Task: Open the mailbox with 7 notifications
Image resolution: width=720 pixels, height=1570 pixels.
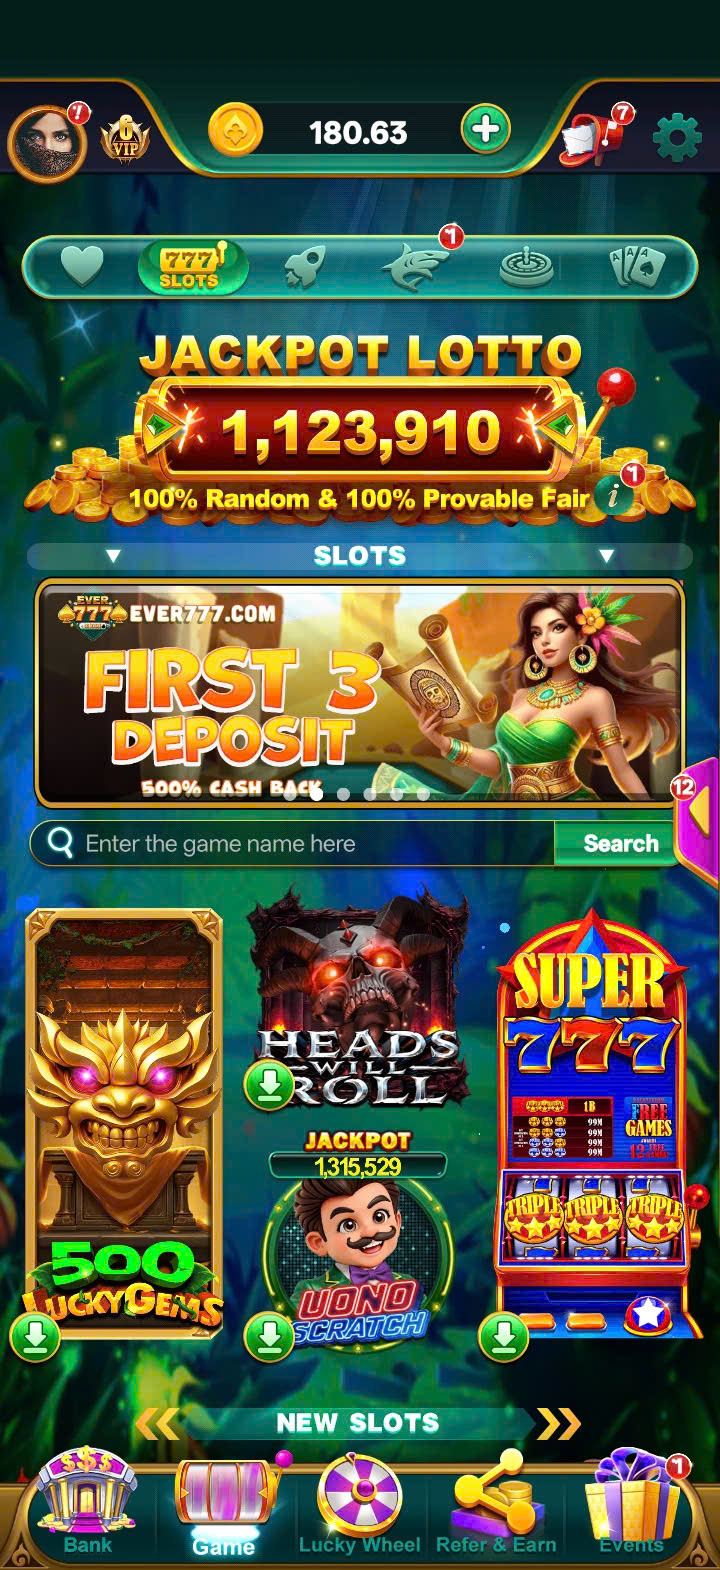Action: click(x=592, y=137)
